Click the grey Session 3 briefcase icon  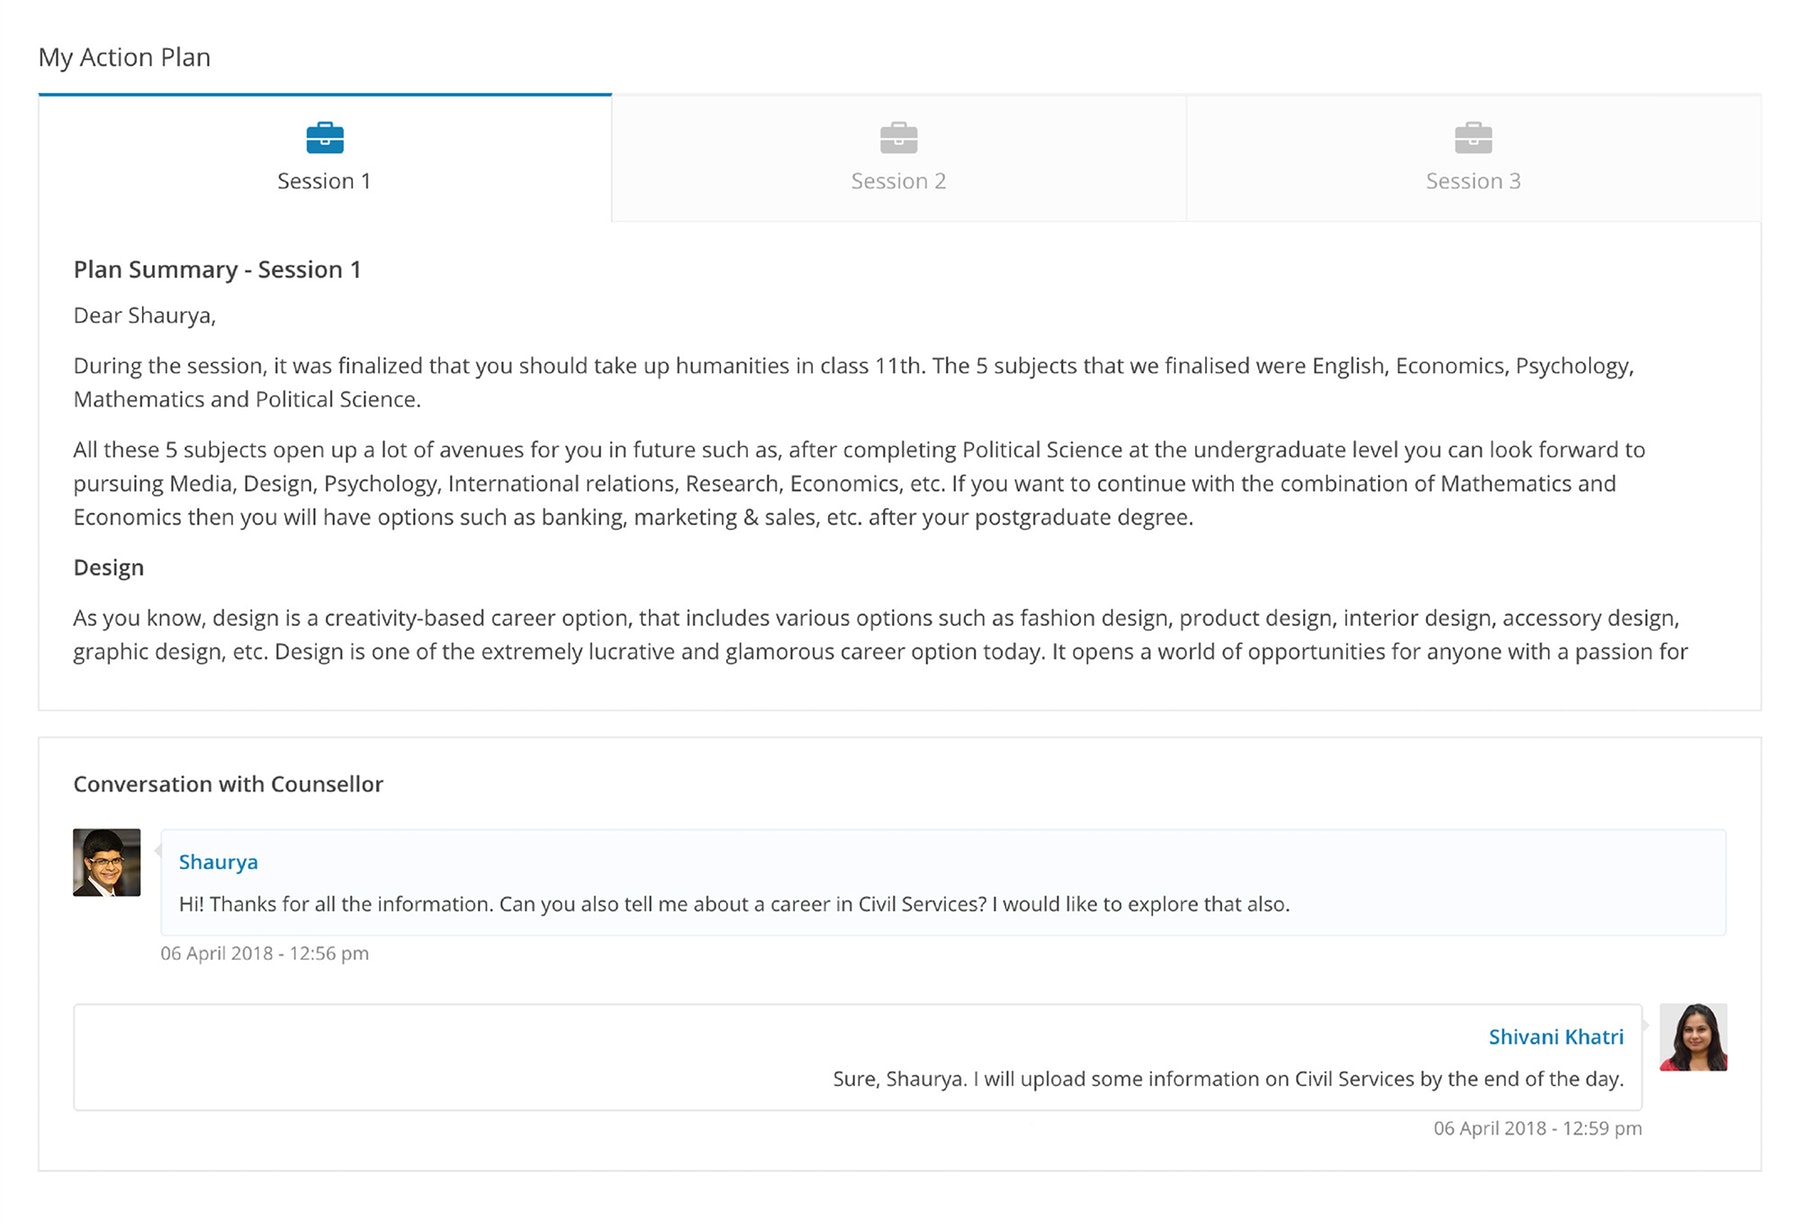click(x=1473, y=138)
